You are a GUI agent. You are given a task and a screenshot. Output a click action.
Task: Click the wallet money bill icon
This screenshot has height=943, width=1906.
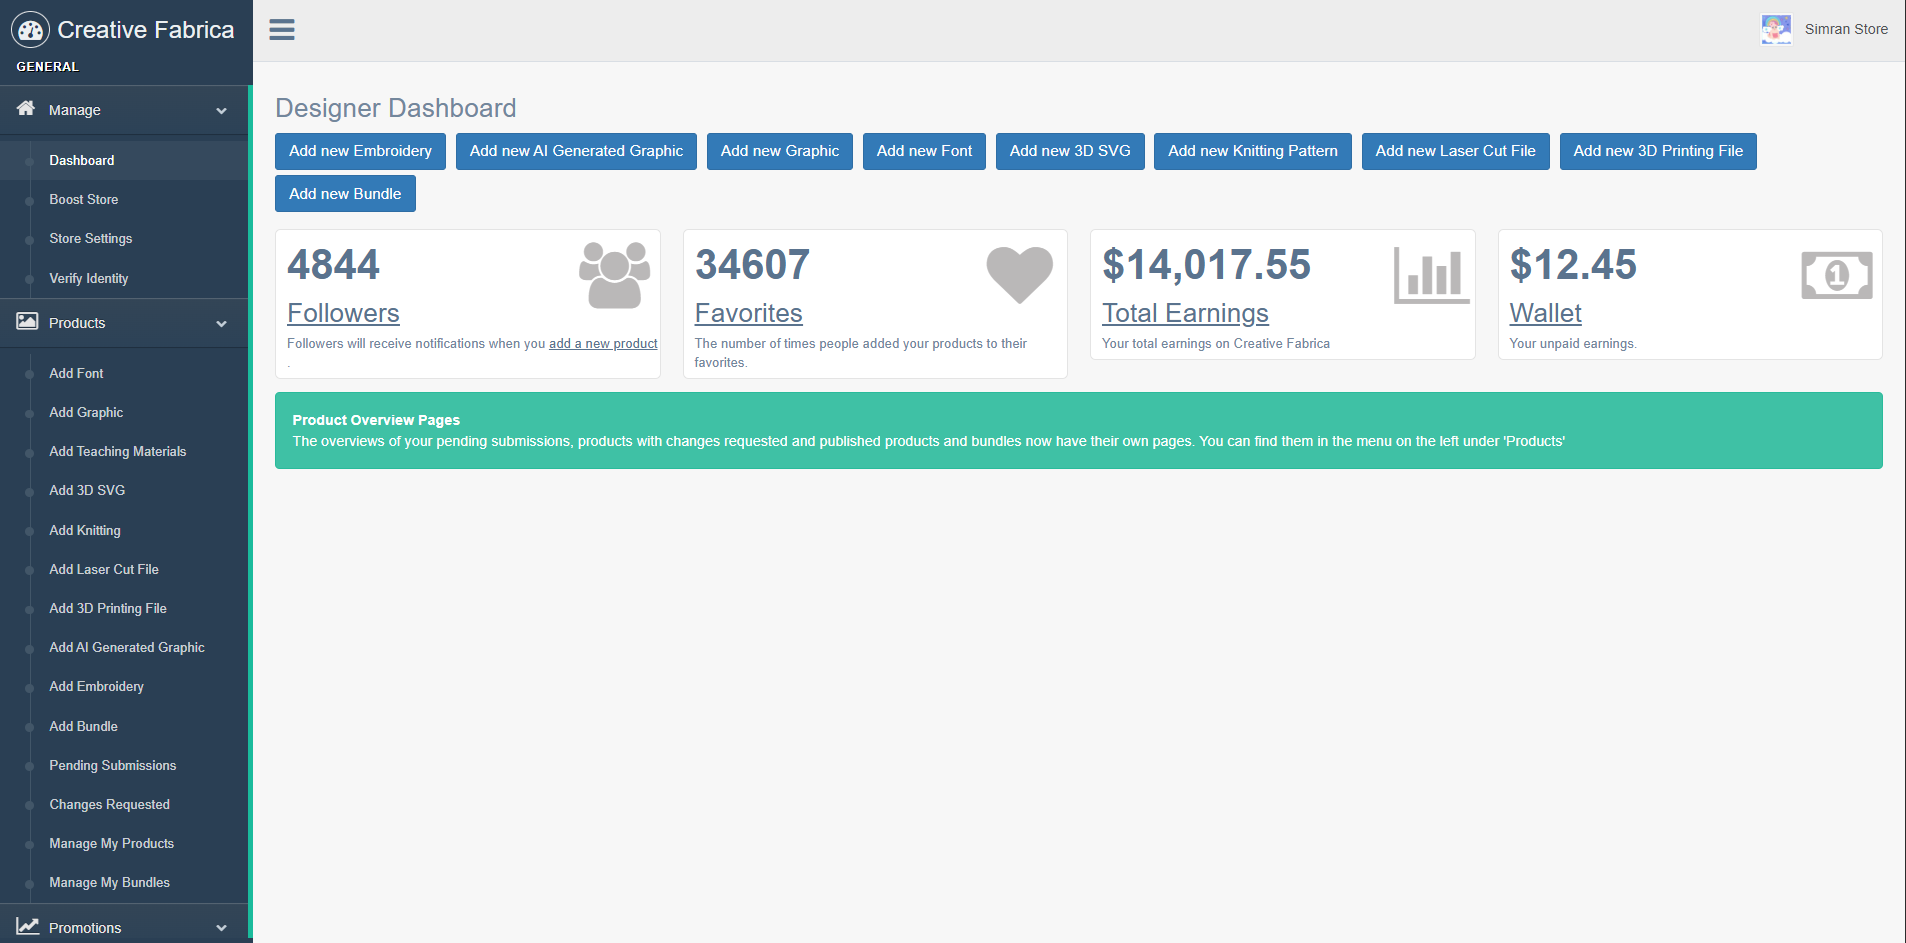[x=1836, y=275]
